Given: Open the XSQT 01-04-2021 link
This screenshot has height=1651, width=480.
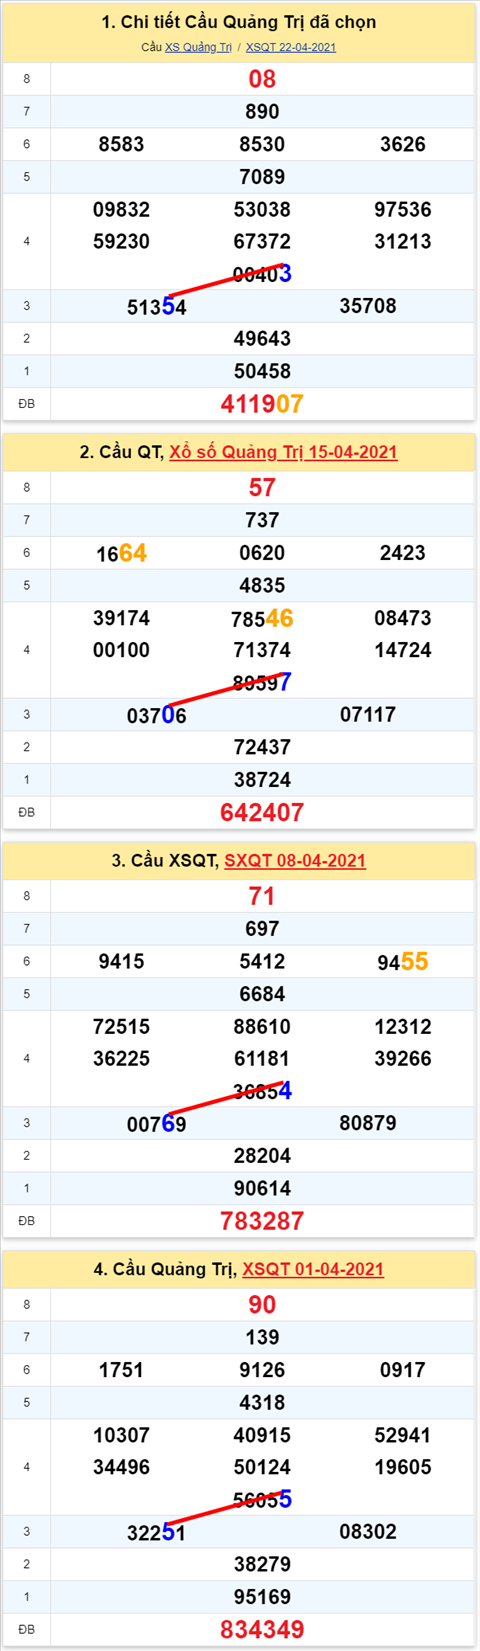Looking at the screenshot, I should [x=313, y=1269].
